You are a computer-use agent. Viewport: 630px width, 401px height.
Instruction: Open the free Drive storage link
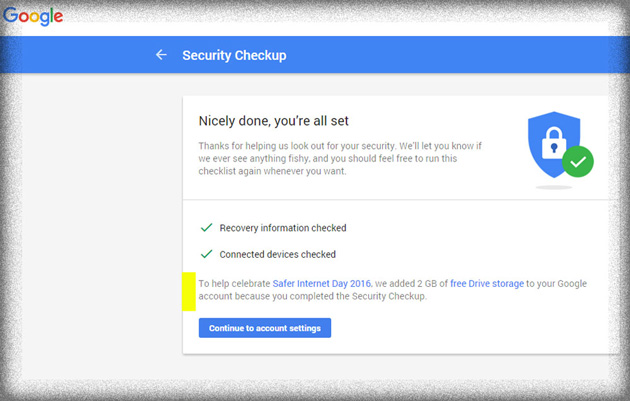487,284
